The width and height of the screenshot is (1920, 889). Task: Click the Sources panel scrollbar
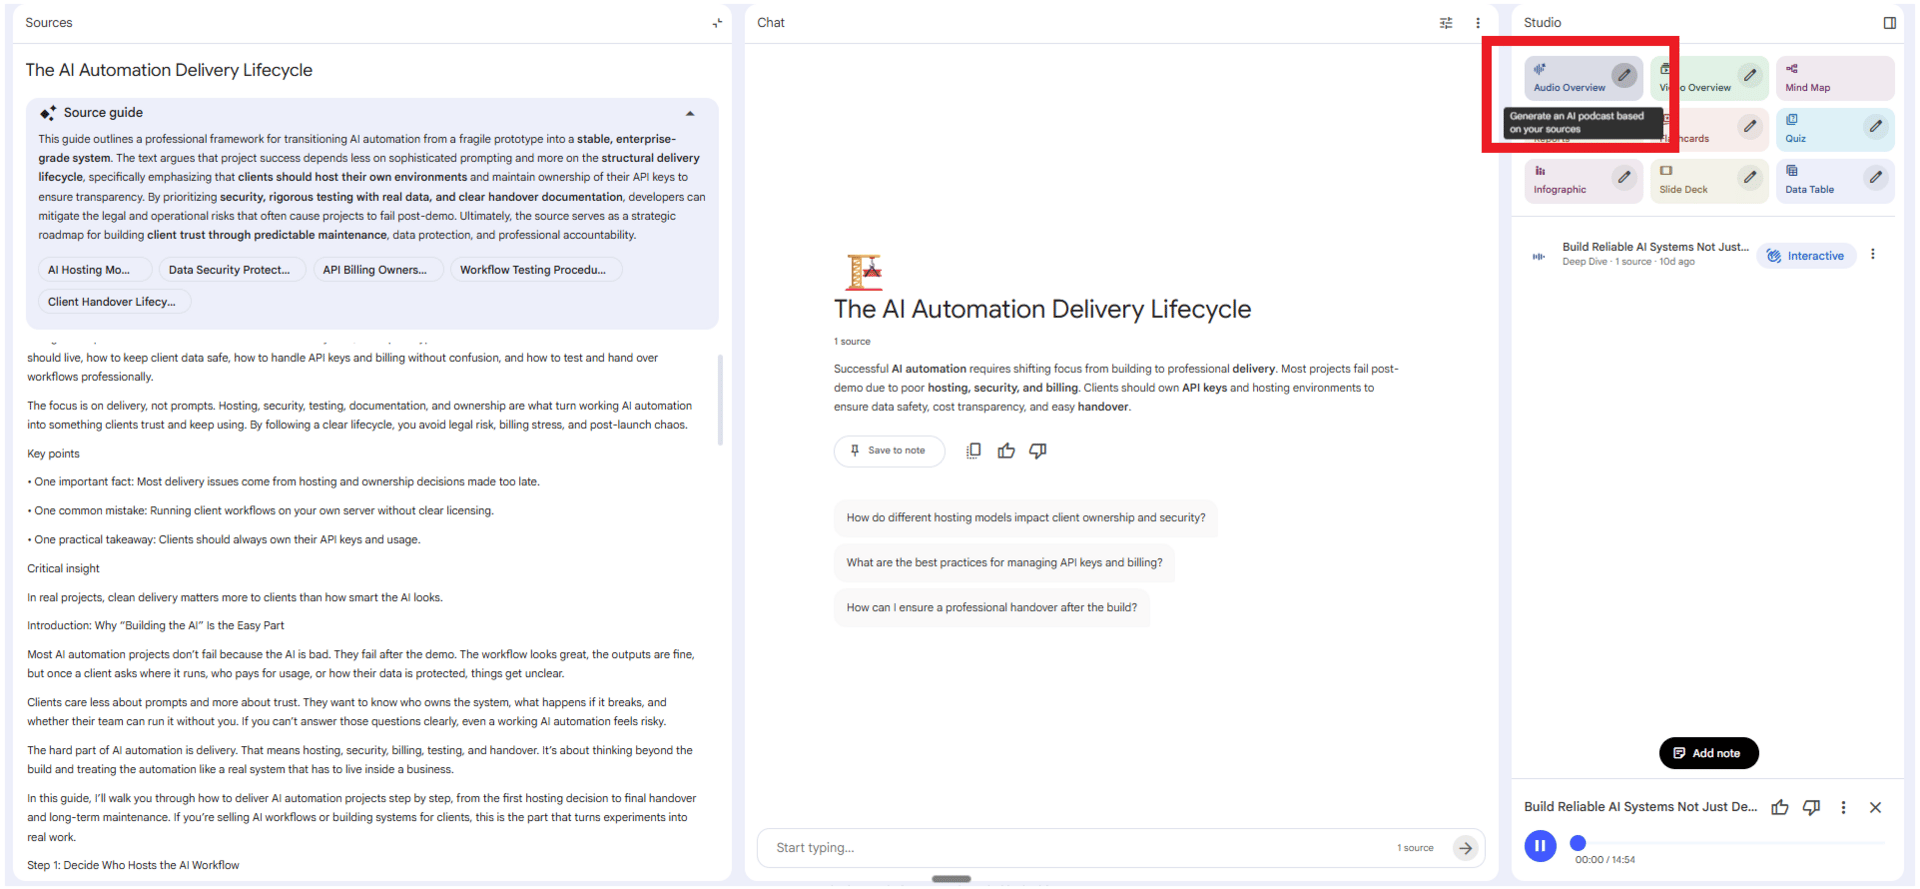coord(720,398)
